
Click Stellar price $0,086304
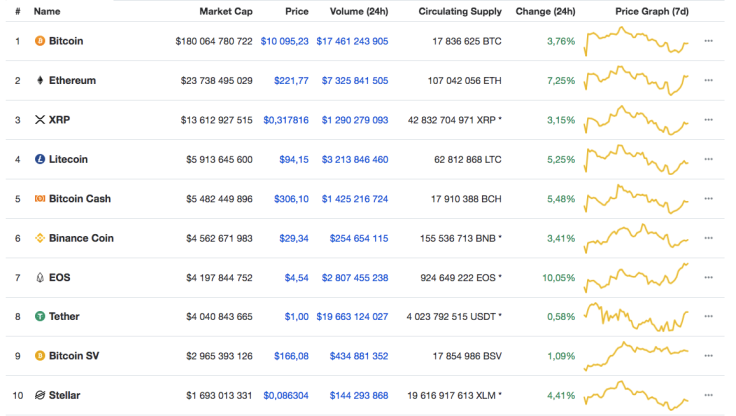click(286, 396)
